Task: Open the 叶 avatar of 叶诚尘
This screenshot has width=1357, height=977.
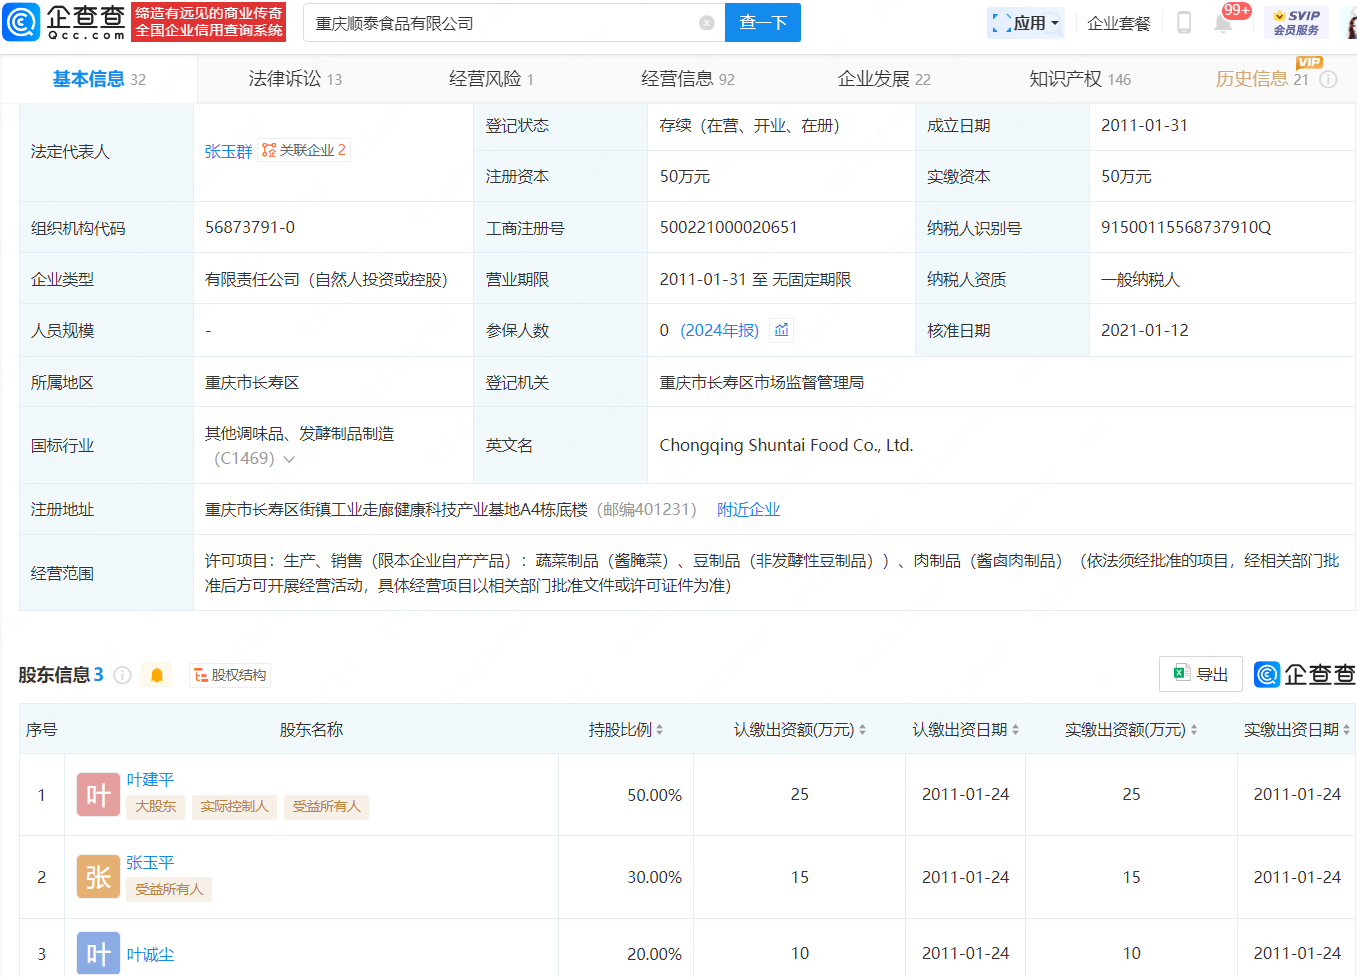Action: click(x=98, y=954)
